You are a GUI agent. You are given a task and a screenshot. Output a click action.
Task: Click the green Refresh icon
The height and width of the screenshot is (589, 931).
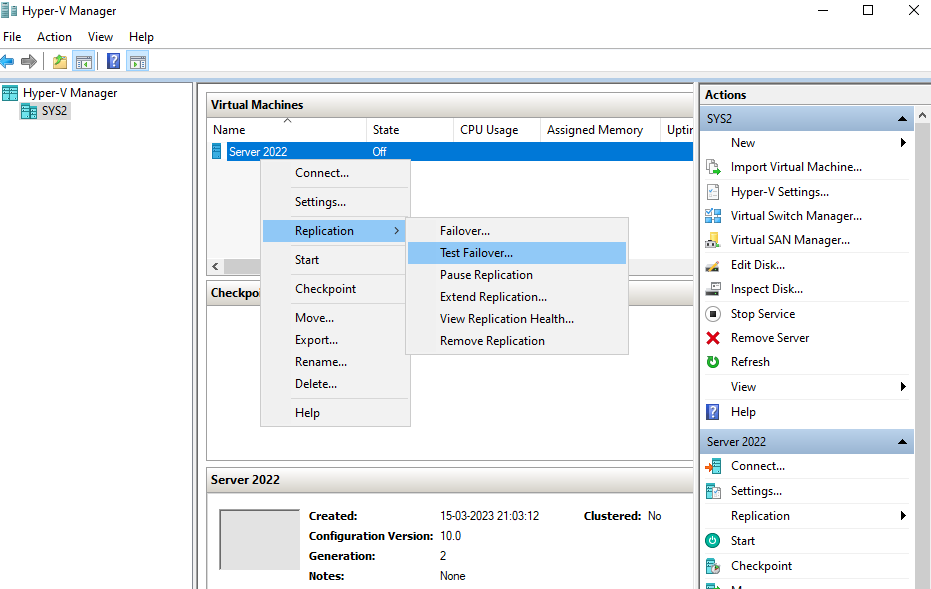coord(713,362)
